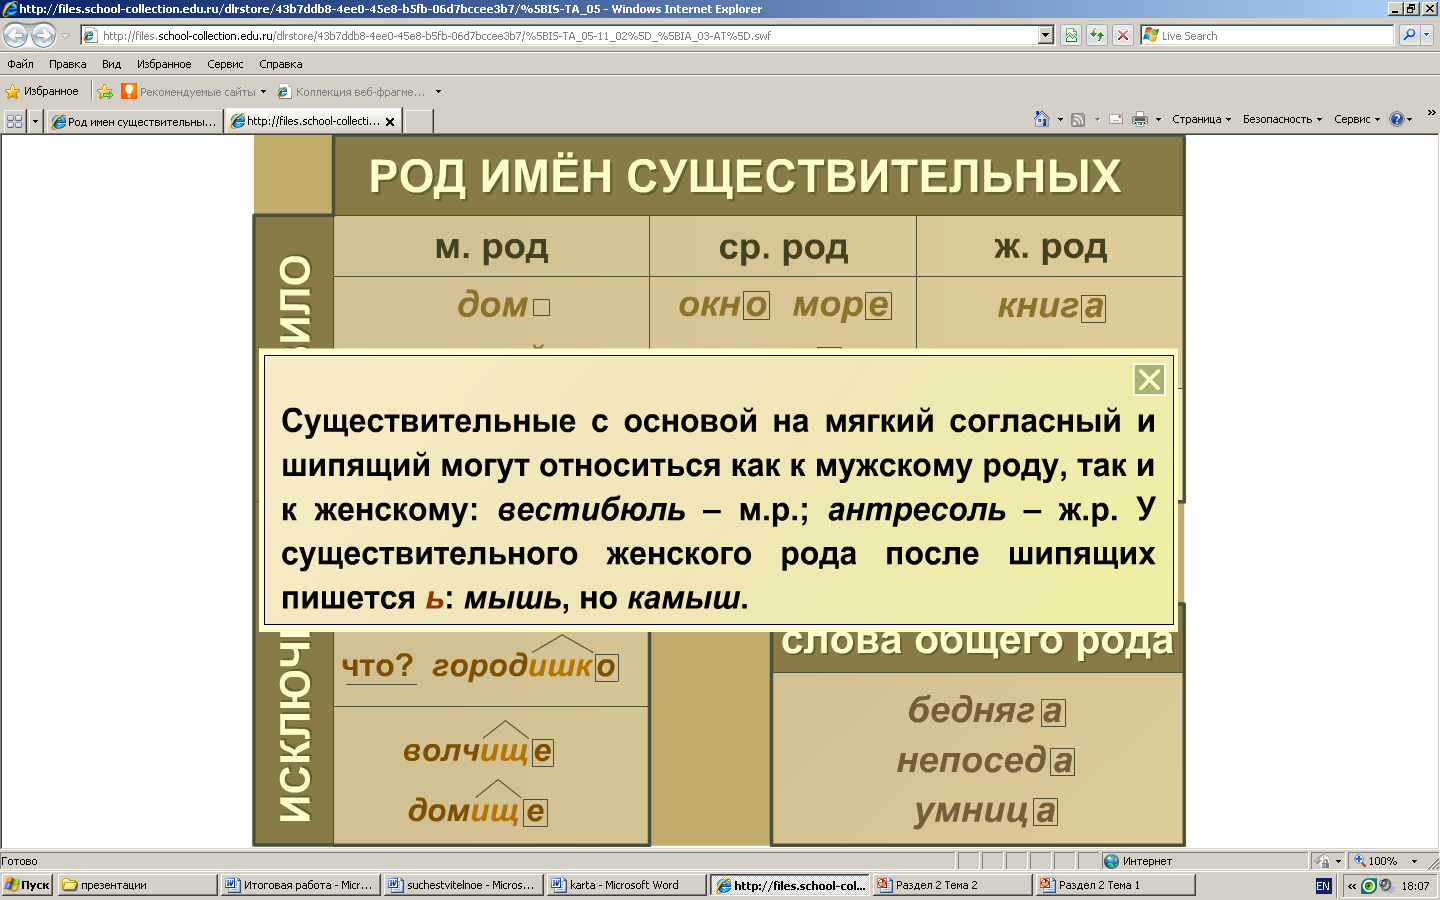Click the Print icon in the command bar
This screenshot has height=900, width=1440.
(x=1140, y=119)
